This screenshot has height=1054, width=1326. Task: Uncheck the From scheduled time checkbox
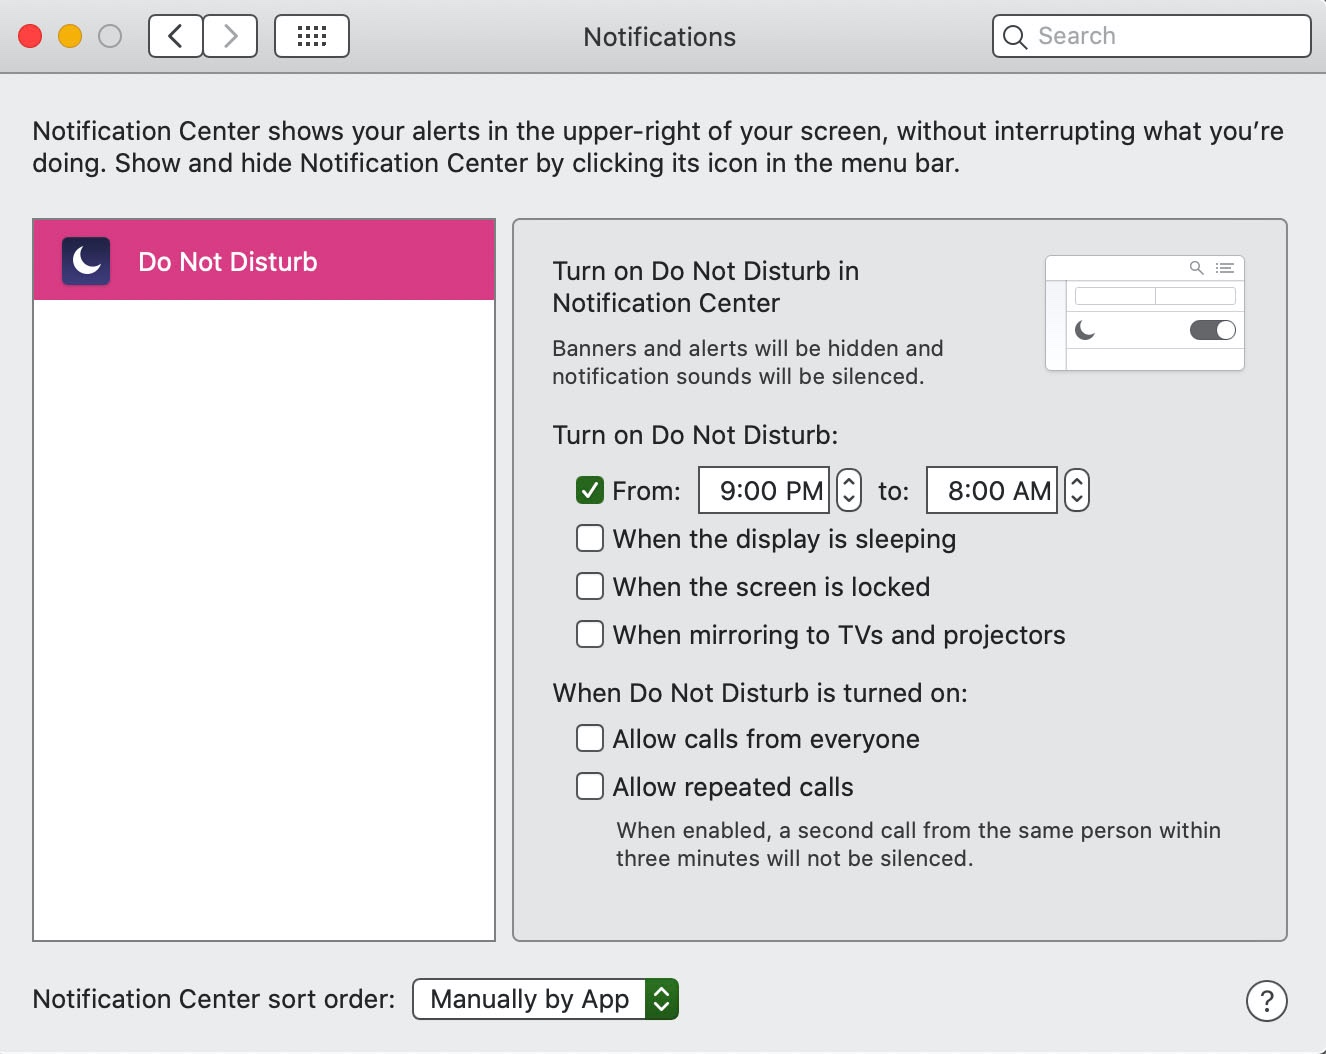coord(590,490)
